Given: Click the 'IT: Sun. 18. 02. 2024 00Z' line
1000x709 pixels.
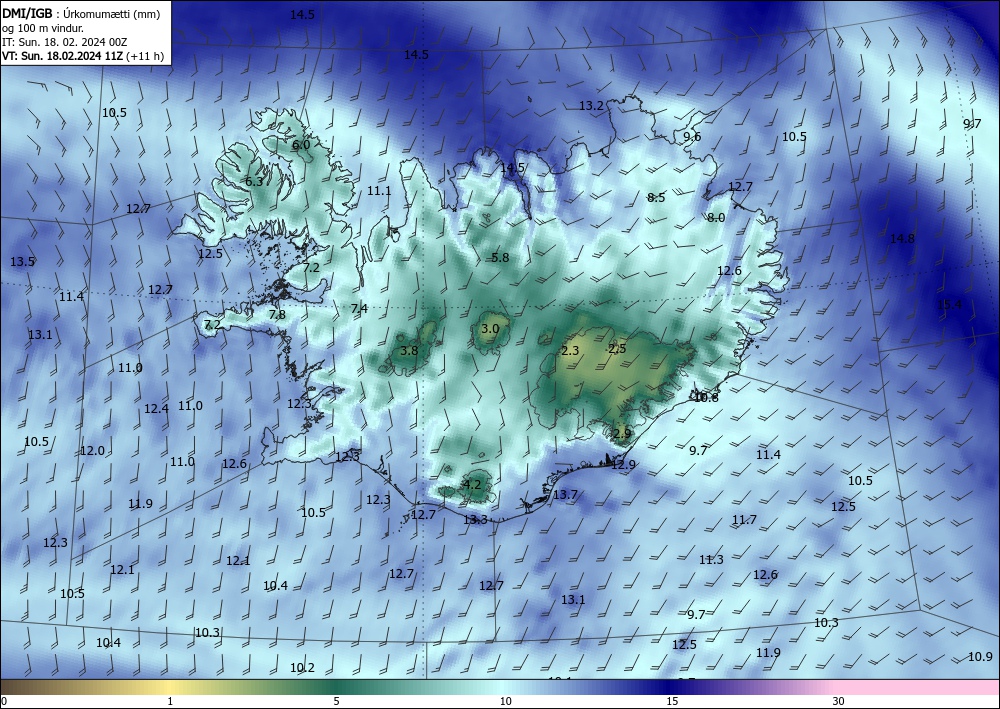Looking at the screenshot, I should (64, 42).
